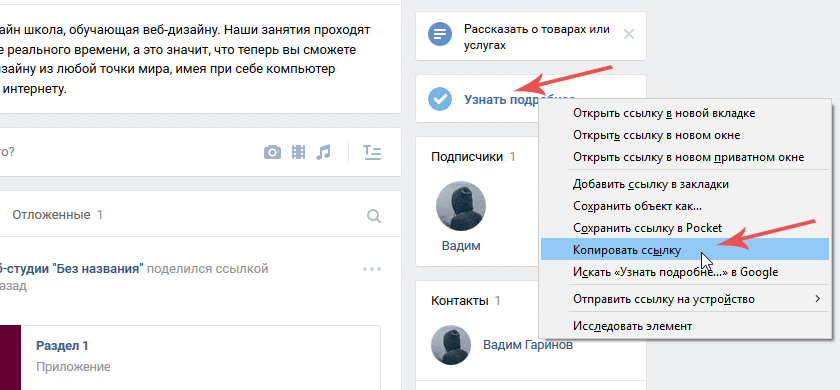Attach a video using the film icon
Image resolution: width=840 pixels, height=390 pixels.
(x=298, y=153)
